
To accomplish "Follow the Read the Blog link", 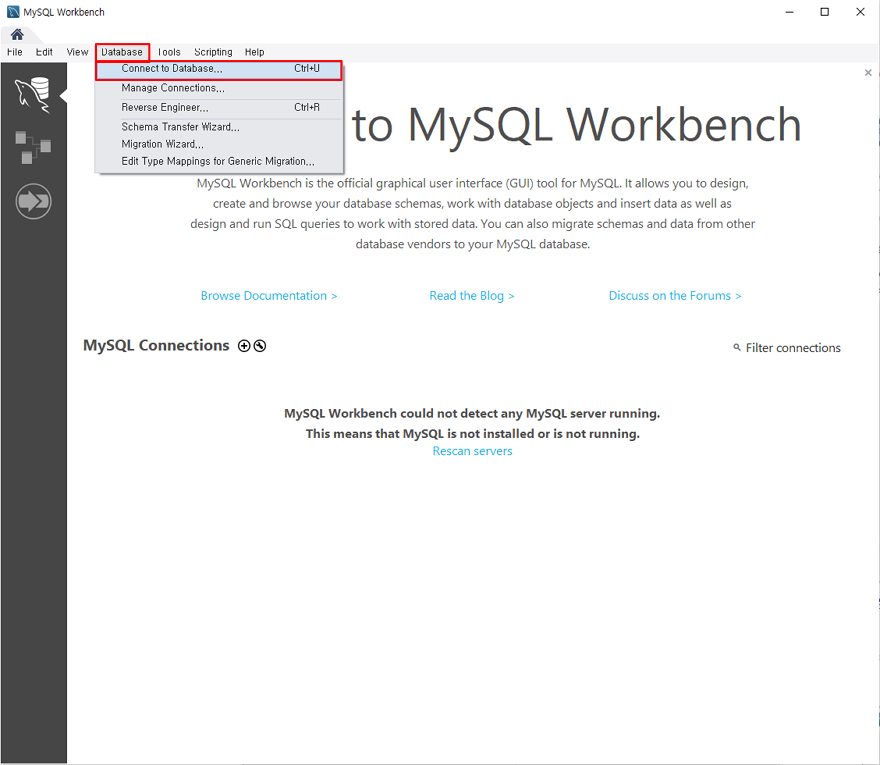I will coord(471,296).
